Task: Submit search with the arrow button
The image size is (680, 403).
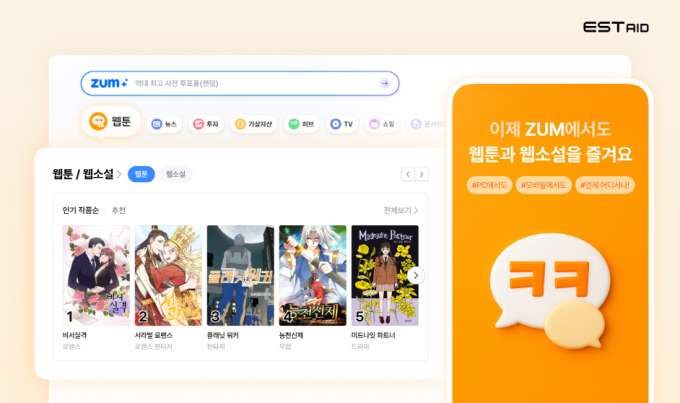Action: tap(385, 83)
